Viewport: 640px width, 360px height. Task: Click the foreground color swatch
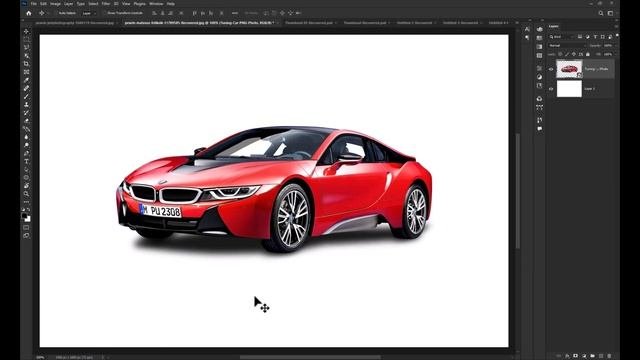coord(24,216)
